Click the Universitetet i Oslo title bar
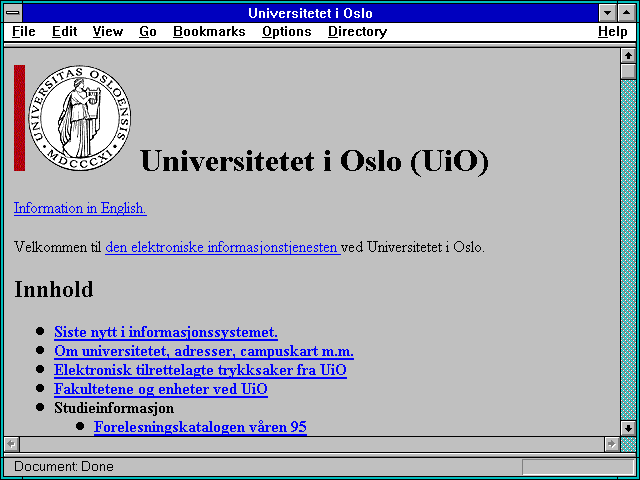 310,13
